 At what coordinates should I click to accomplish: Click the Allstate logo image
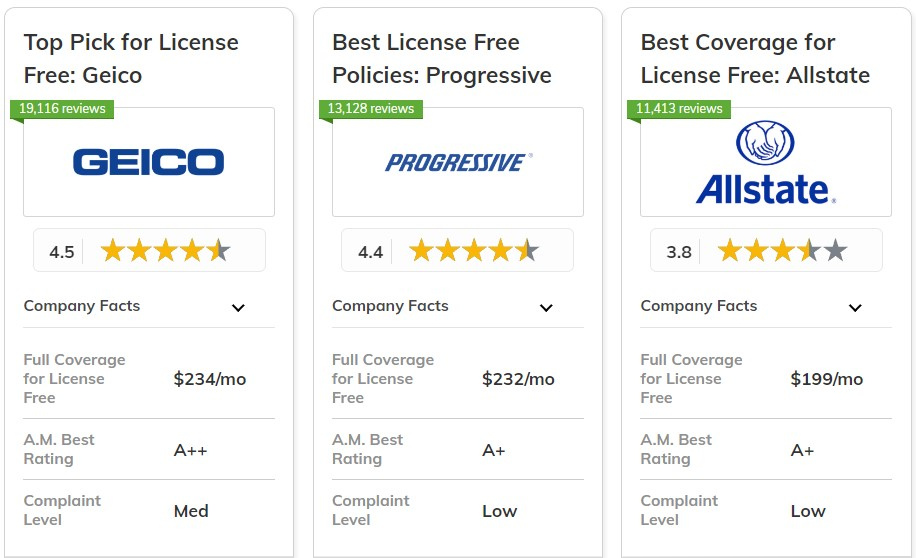pos(766,162)
